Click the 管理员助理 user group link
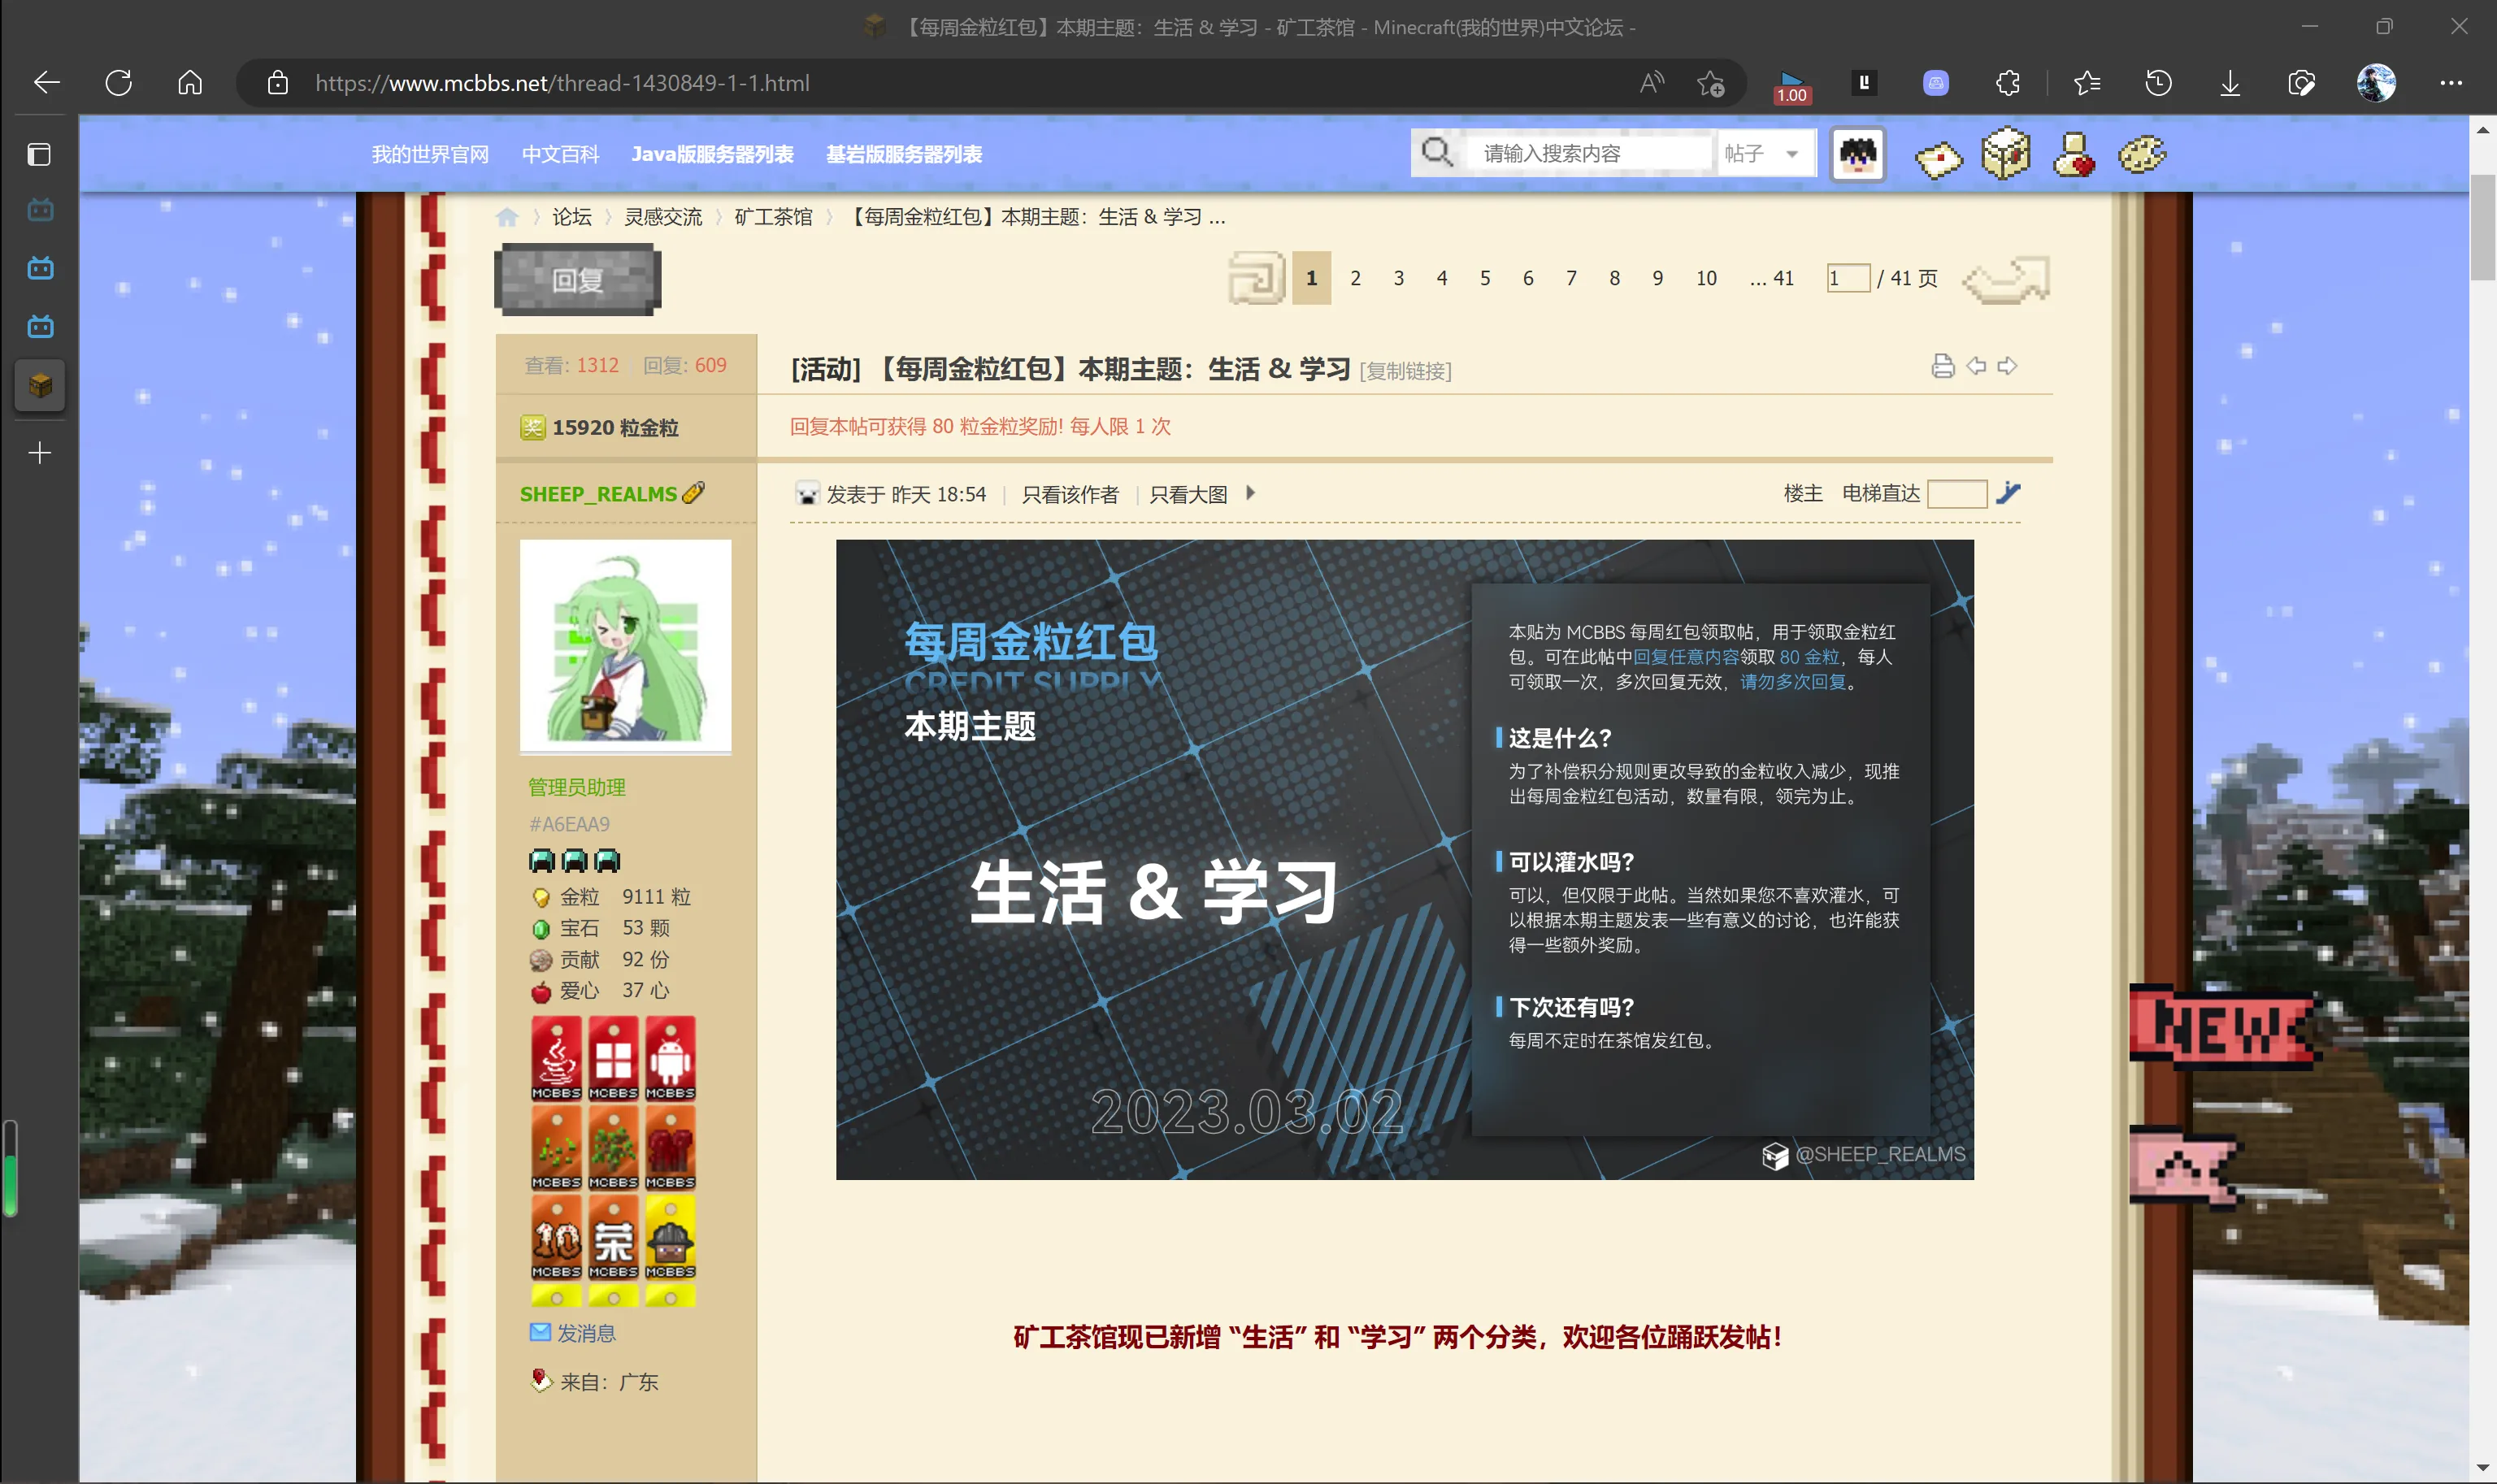Screen dimensions: 2497x1484 pyautogui.click(x=576, y=787)
